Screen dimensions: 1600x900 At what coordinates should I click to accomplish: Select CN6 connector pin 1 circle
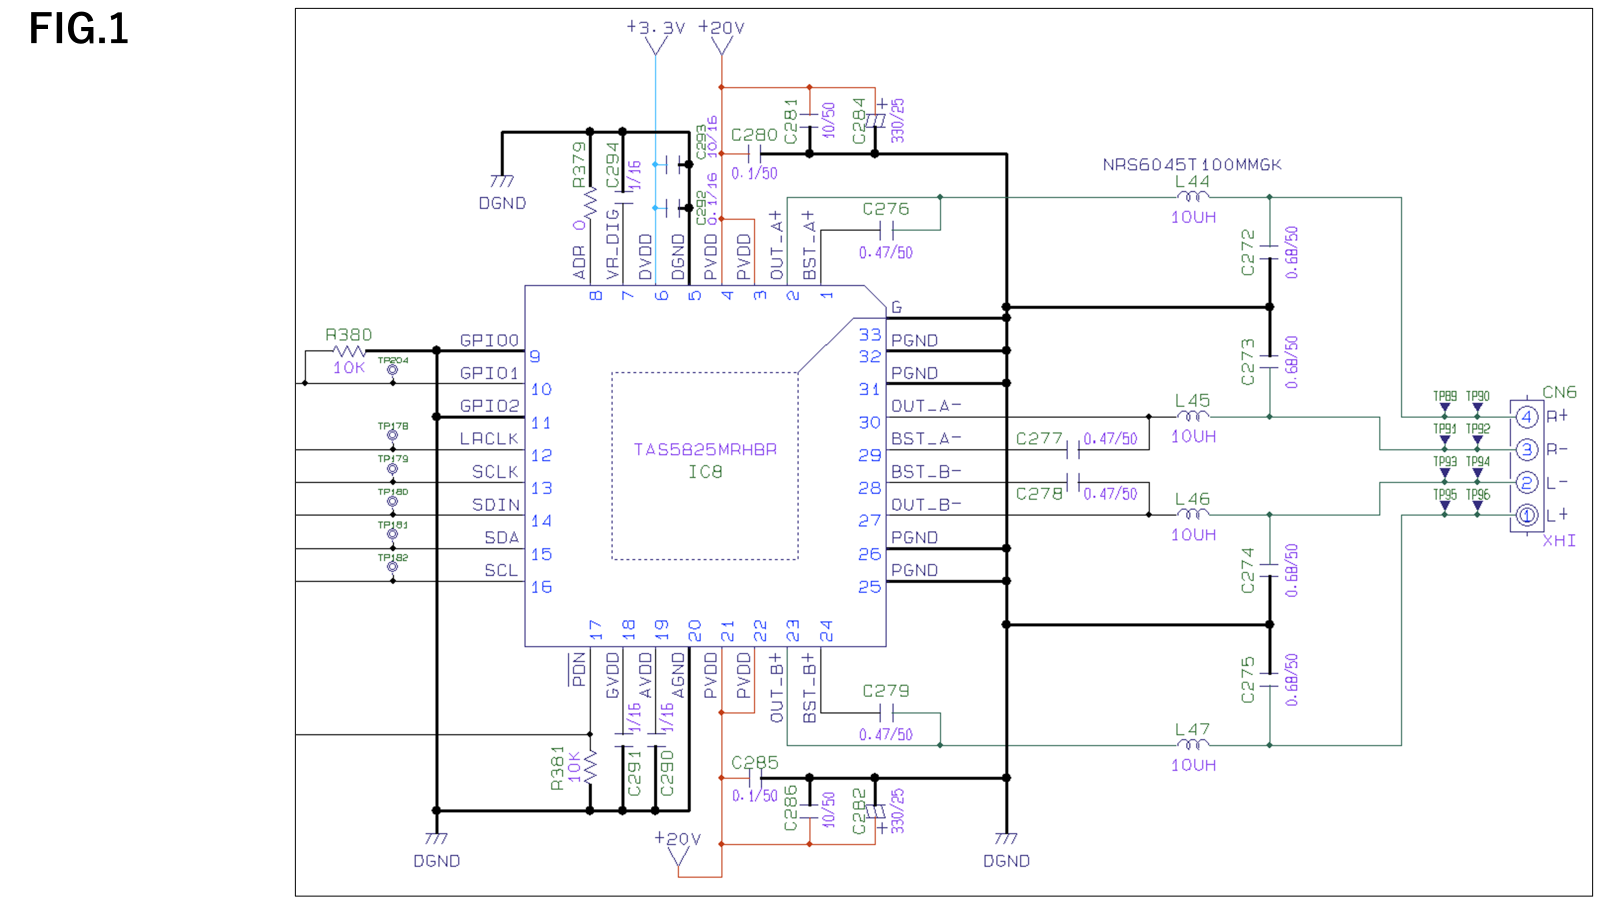pos(1526,516)
